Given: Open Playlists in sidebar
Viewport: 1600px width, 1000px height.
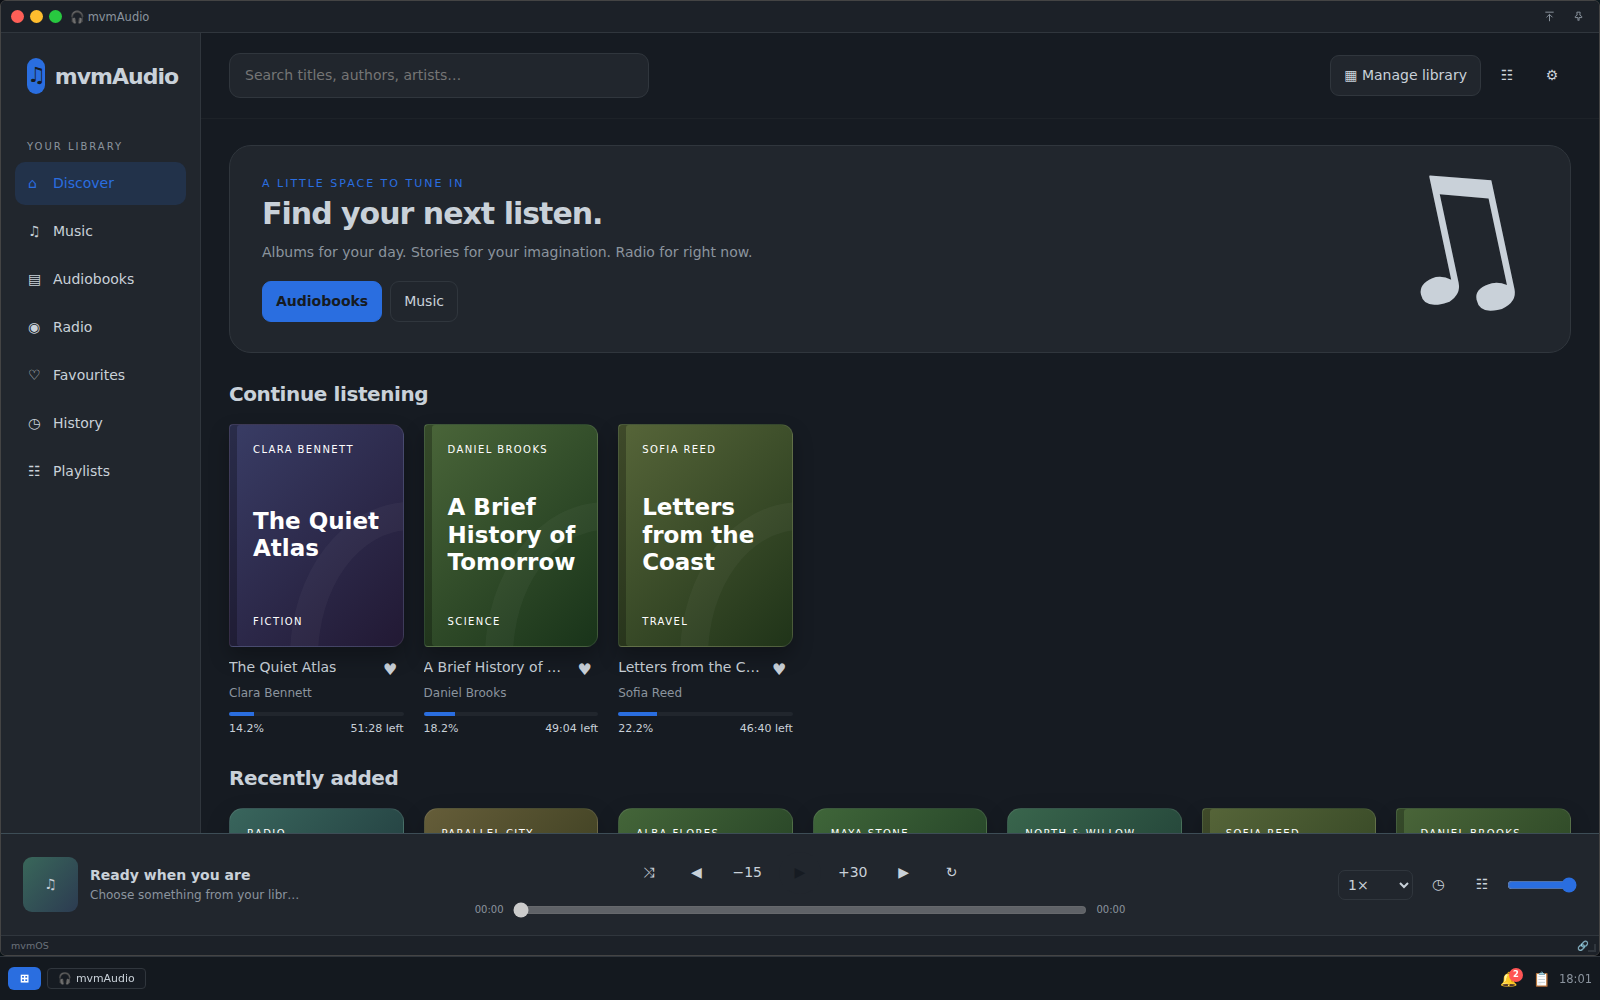Looking at the screenshot, I should [100, 472].
